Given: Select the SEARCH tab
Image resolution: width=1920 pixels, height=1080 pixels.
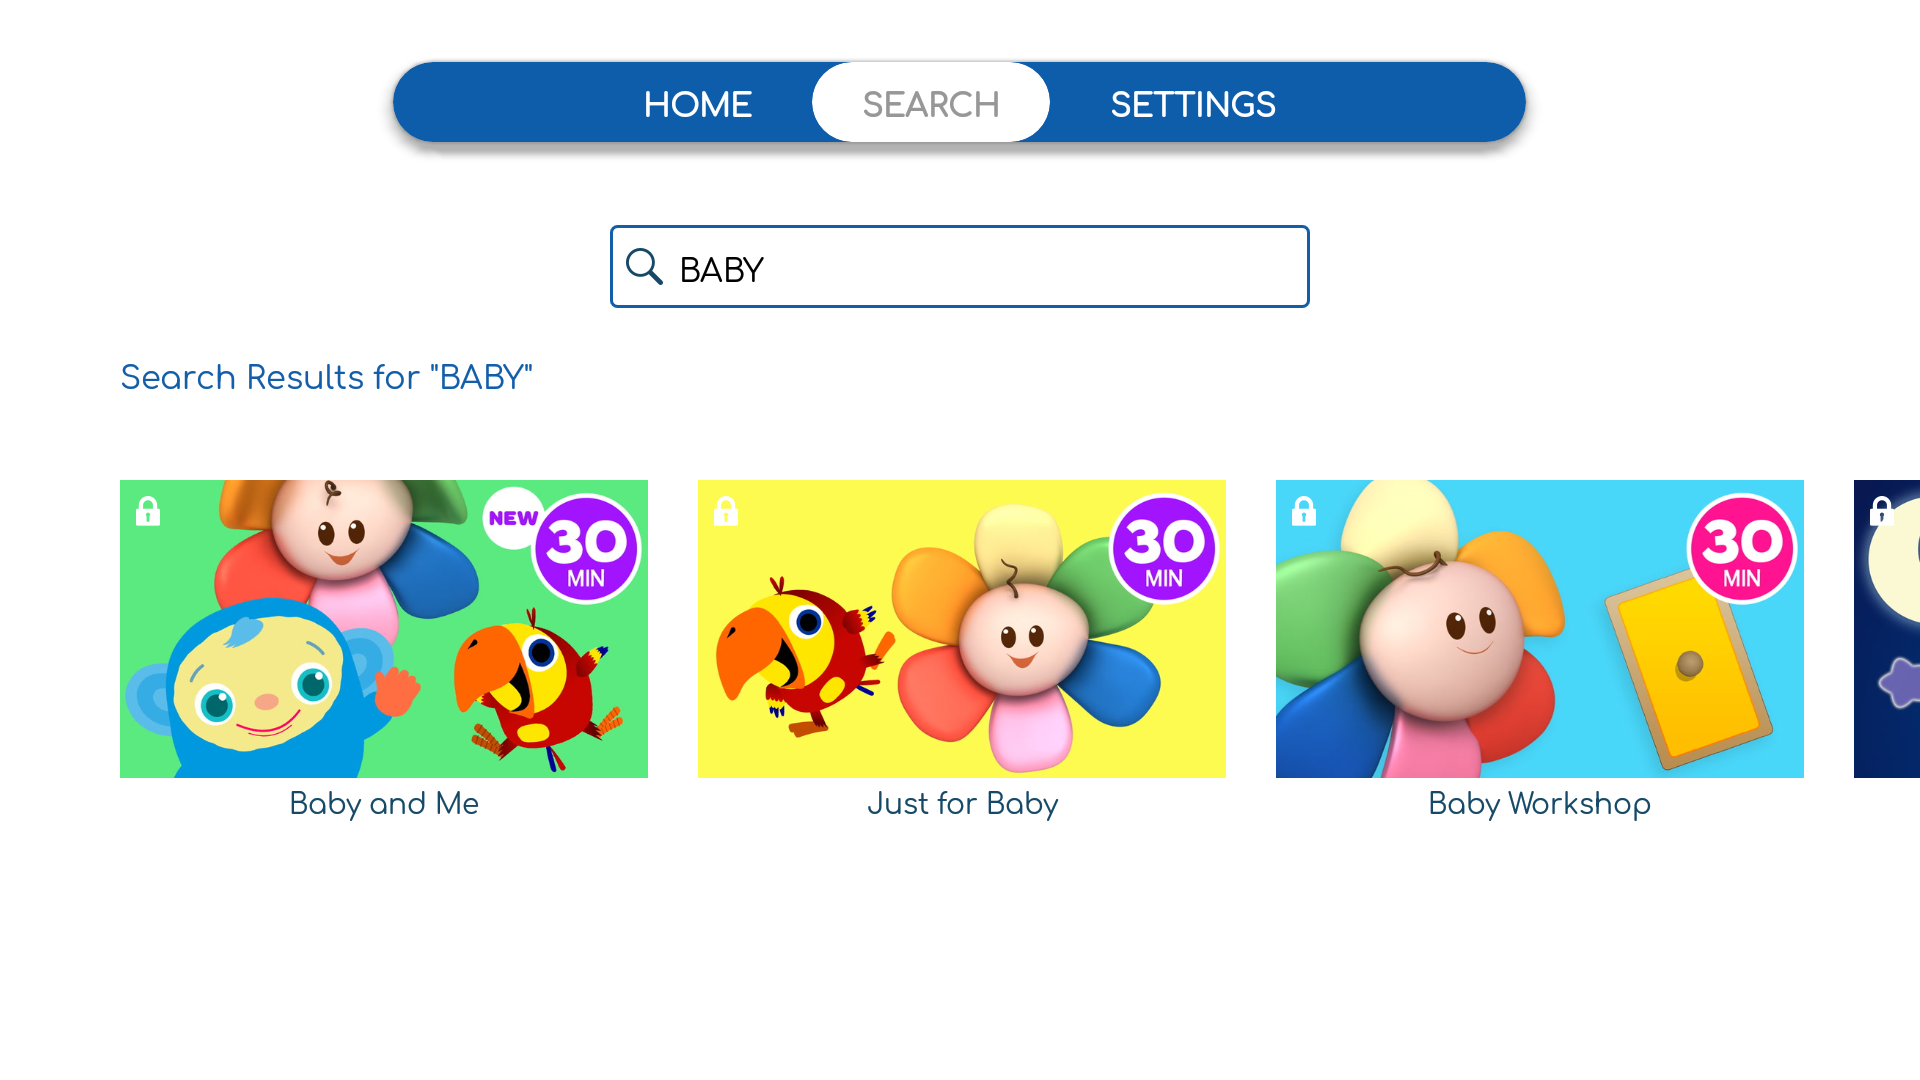Looking at the screenshot, I should coord(929,102).
